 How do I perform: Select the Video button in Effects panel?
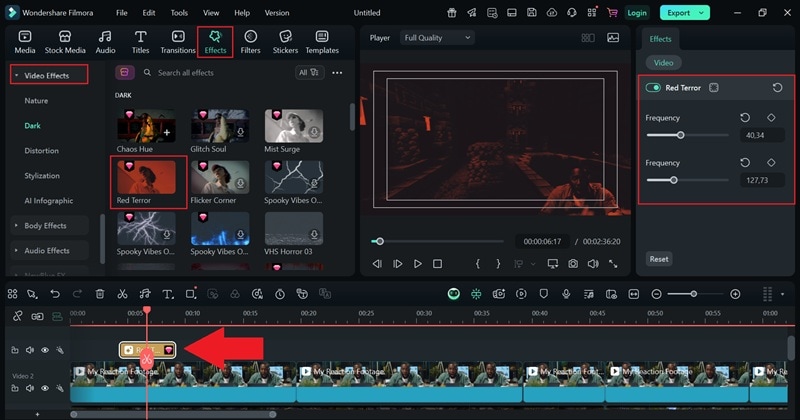coord(663,63)
